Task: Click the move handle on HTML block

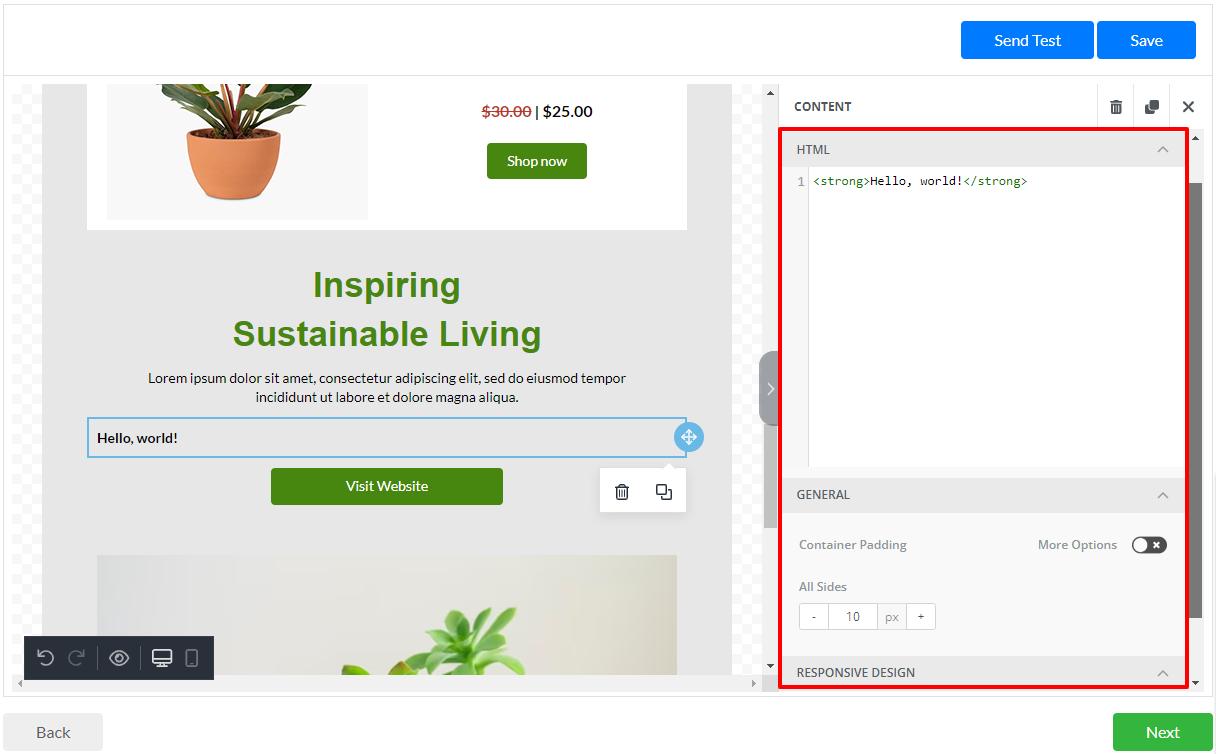Action: point(689,437)
